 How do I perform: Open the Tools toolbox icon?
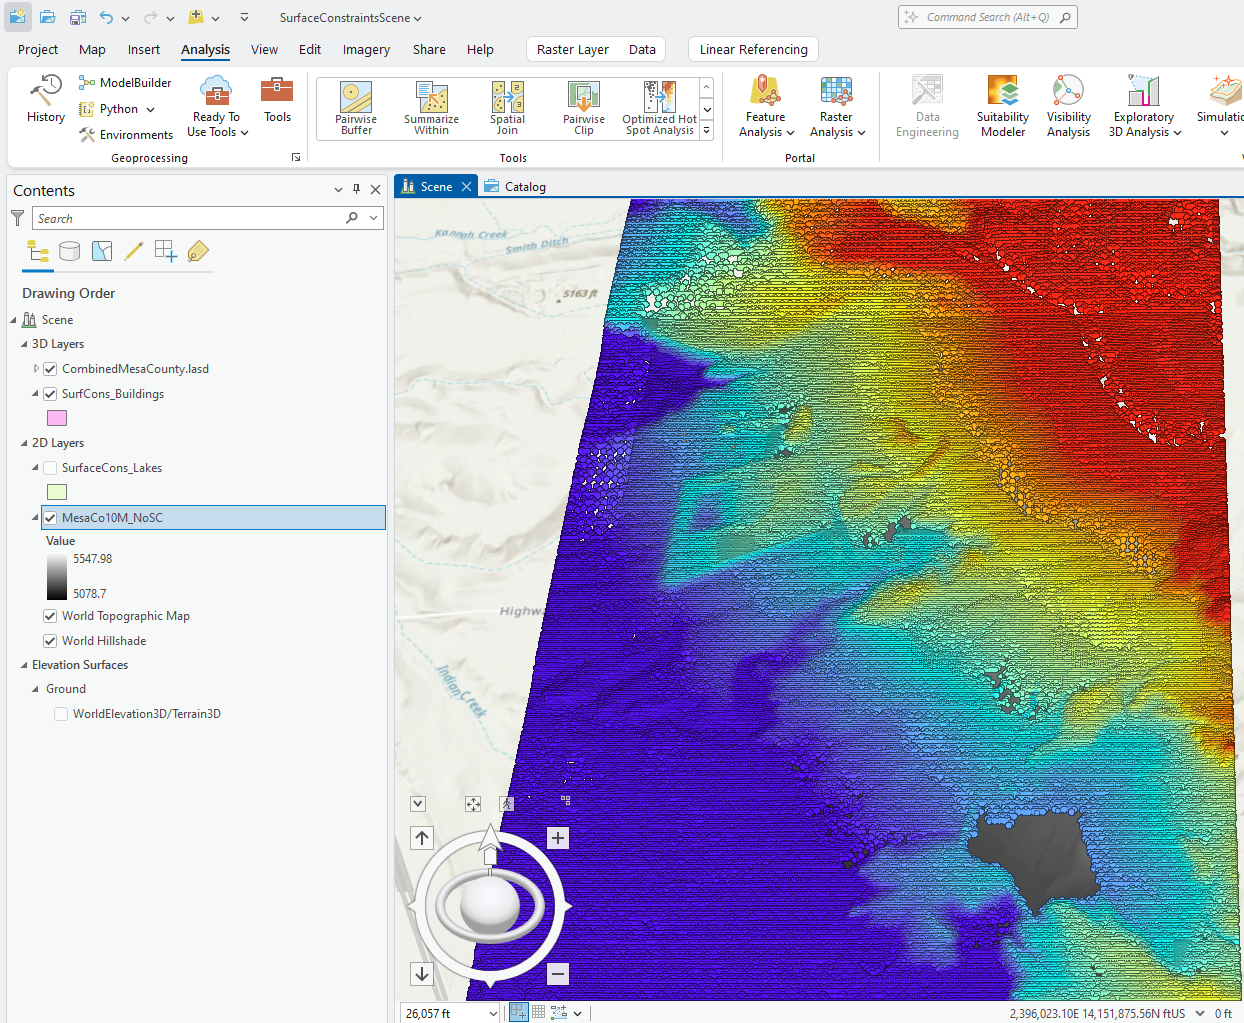277,99
